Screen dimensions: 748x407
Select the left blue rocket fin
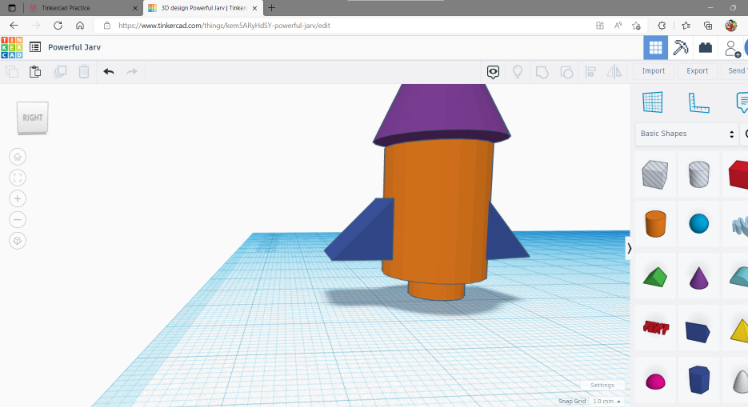coord(360,230)
